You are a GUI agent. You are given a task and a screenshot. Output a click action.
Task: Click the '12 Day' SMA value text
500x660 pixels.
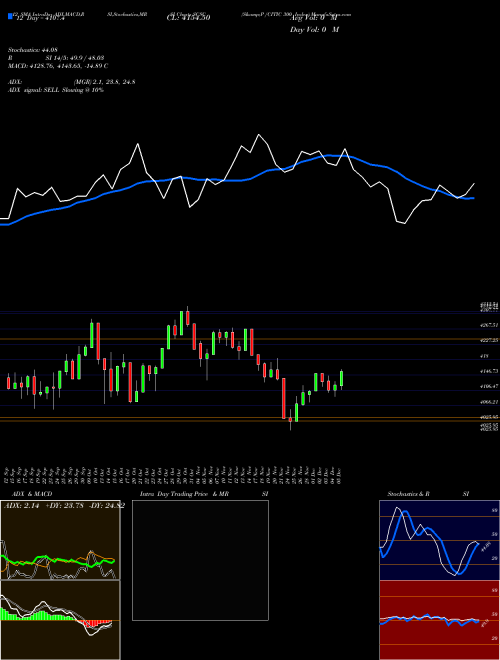(x=40, y=18)
